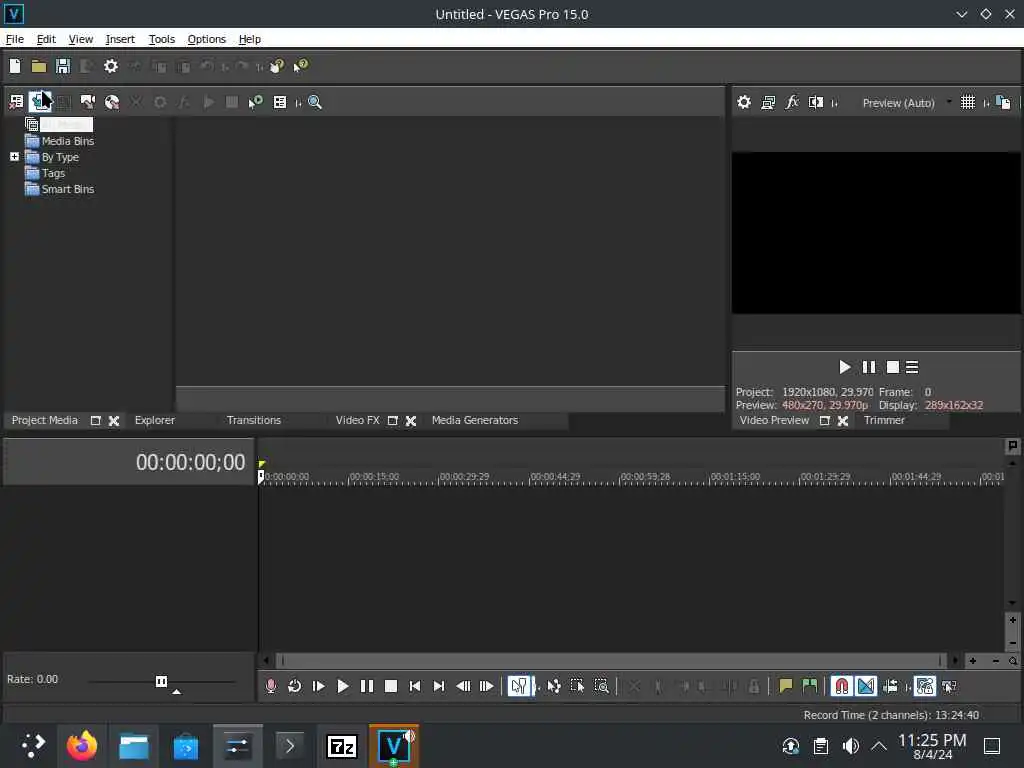Open the Capture Video tool
The height and width of the screenshot is (768, 1024).
[88, 102]
